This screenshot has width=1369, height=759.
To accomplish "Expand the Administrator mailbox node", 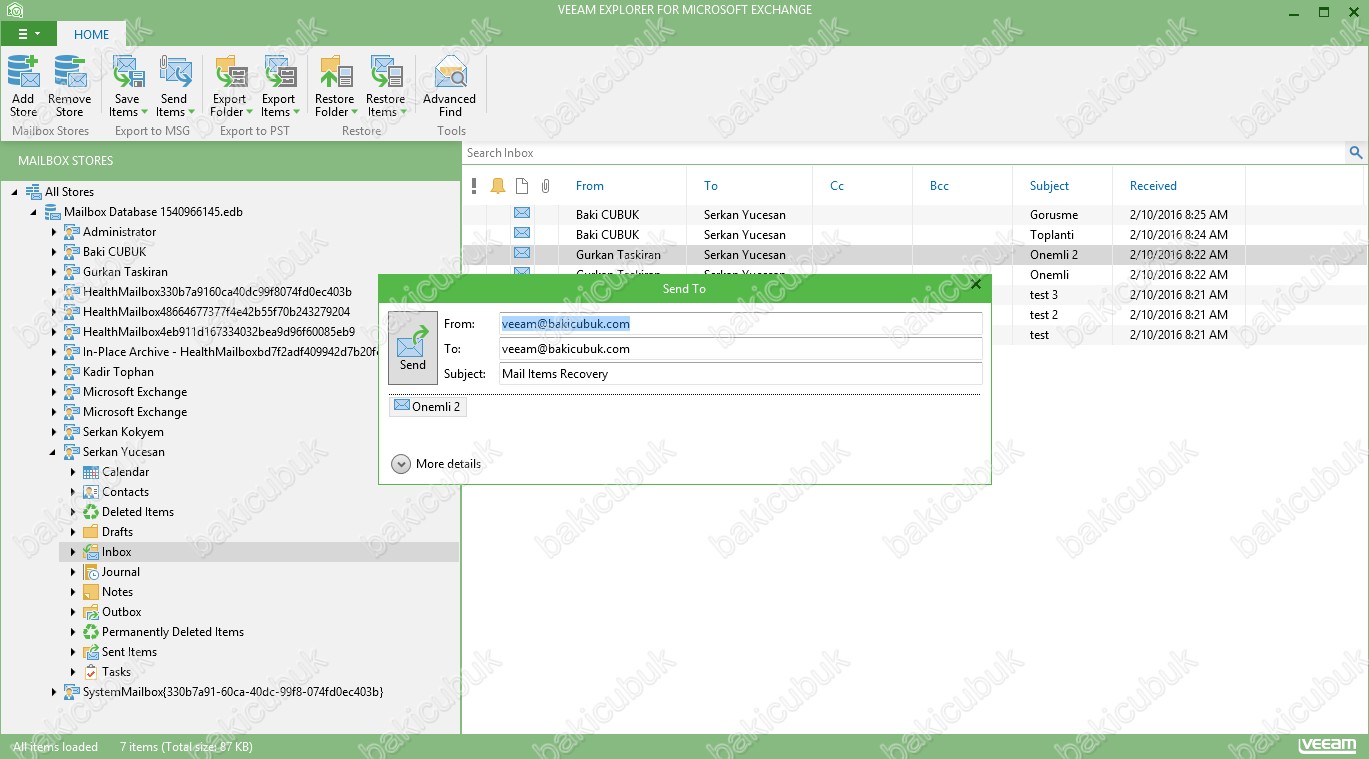I will tap(54, 232).
